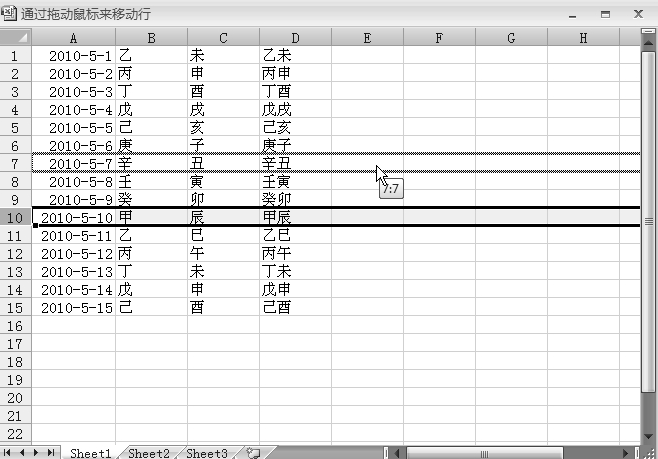Go to last sheet navigation arrow
Screen dimensions: 658x459
coord(51,453)
